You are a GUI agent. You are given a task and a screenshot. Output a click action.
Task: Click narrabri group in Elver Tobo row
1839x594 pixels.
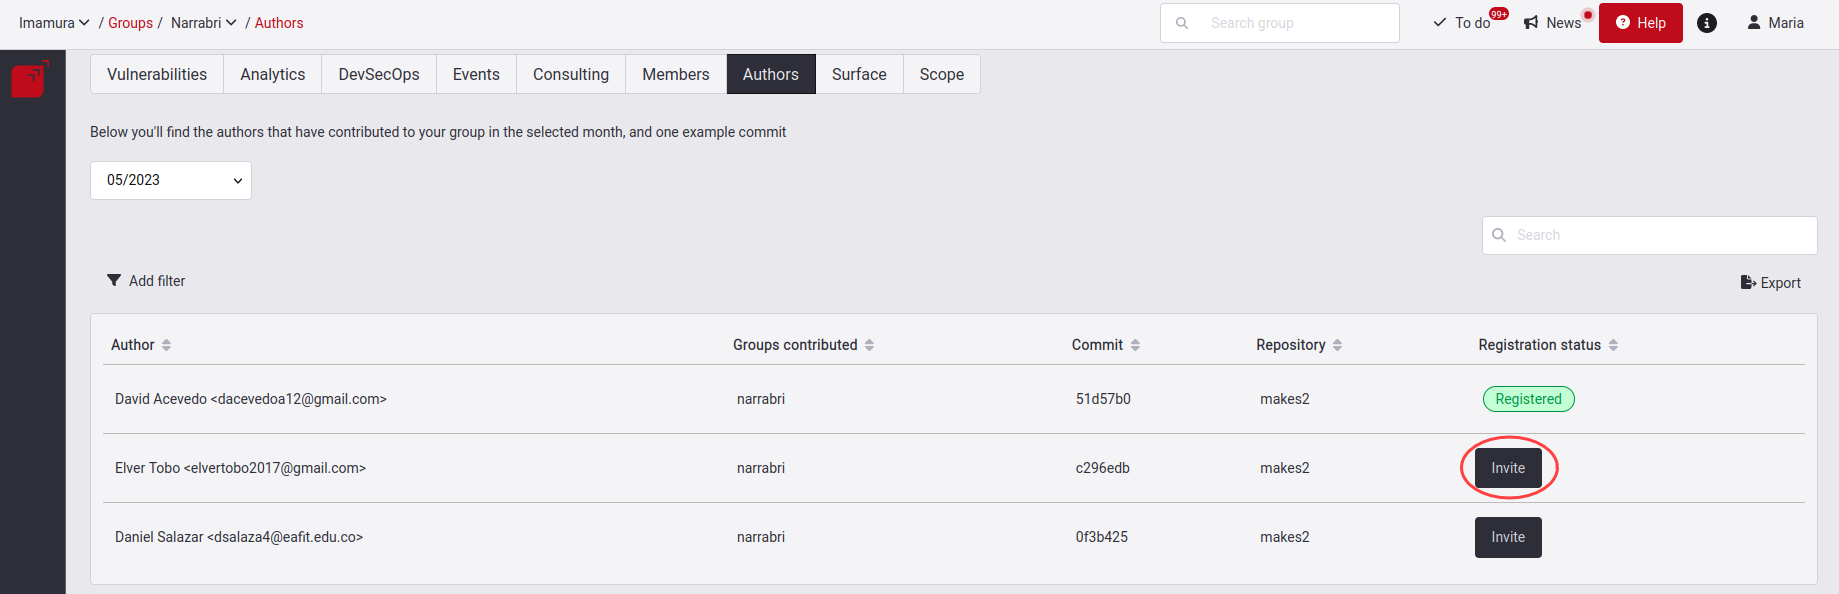(761, 468)
